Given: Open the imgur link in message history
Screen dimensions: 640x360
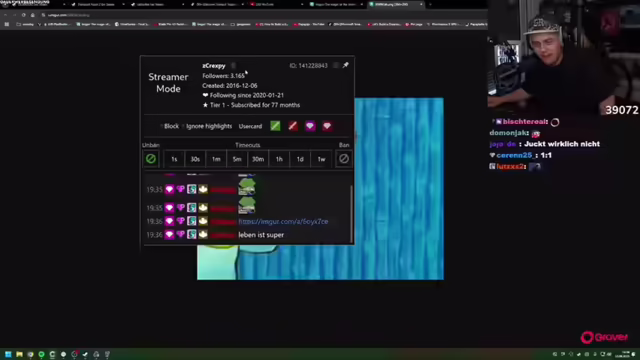Looking at the screenshot, I should [x=283, y=222].
